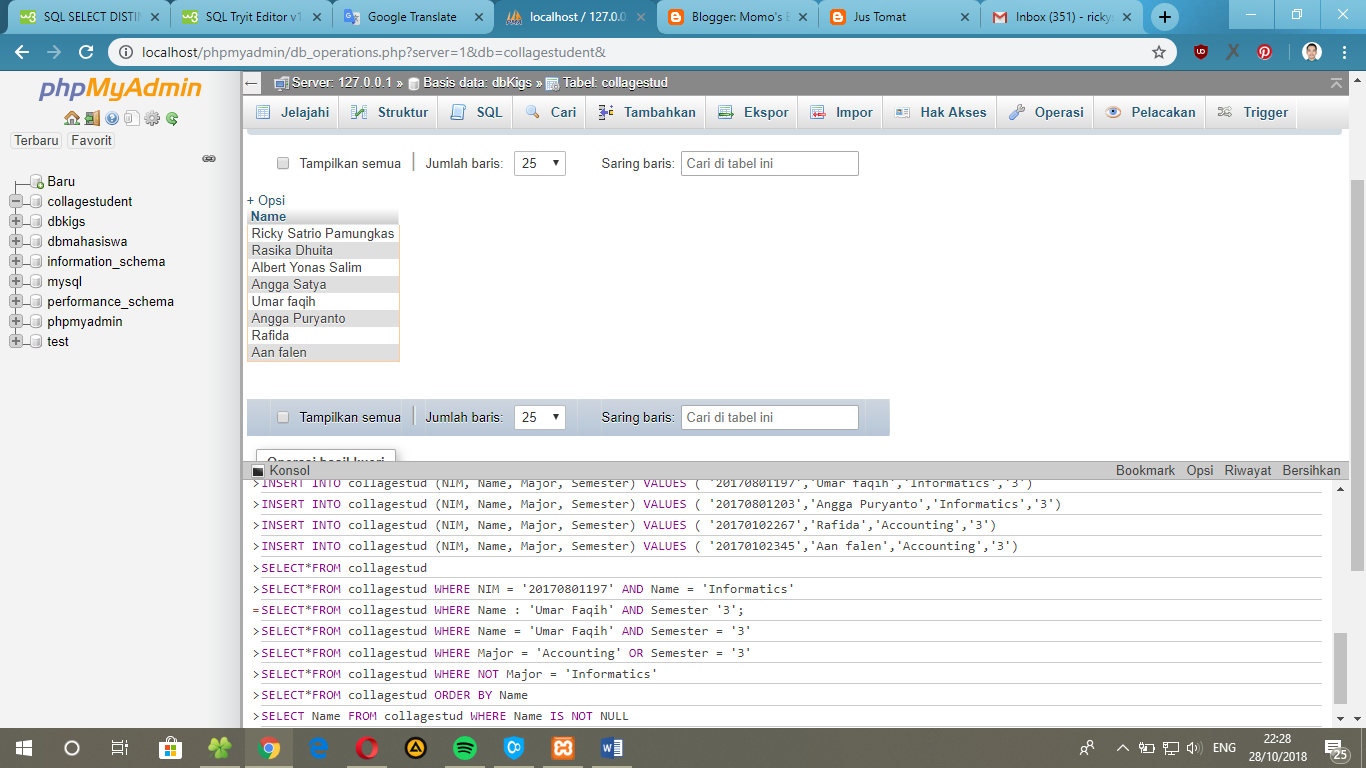Check the upper Tampilkan semua checkbox

point(283,163)
